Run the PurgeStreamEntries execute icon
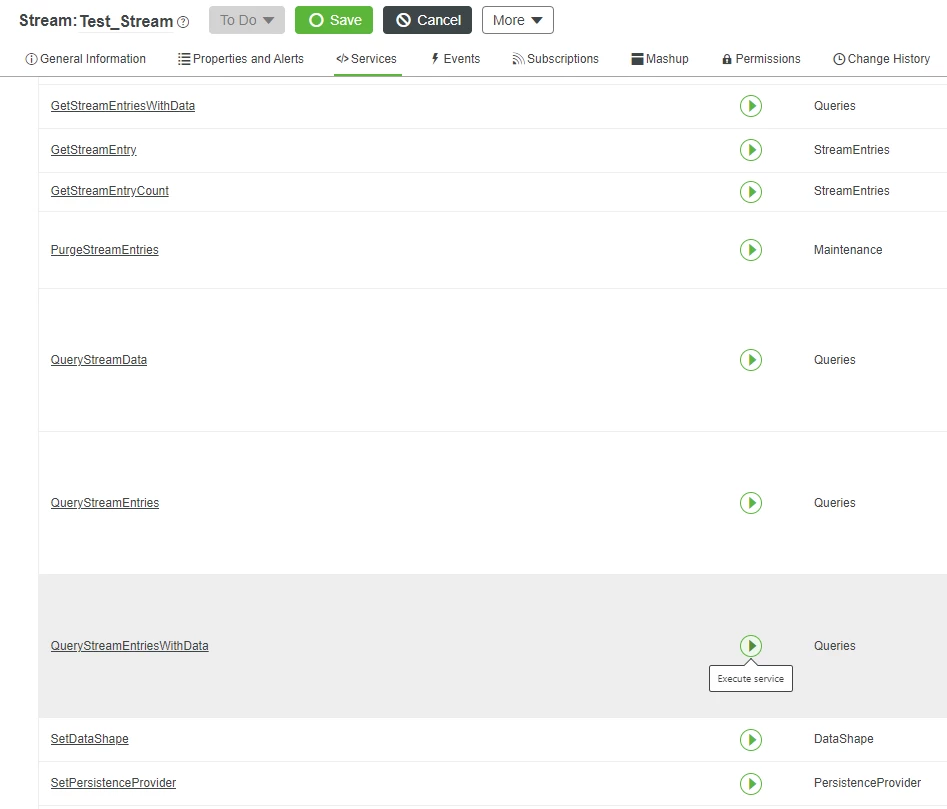The image size is (947, 809). 751,250
